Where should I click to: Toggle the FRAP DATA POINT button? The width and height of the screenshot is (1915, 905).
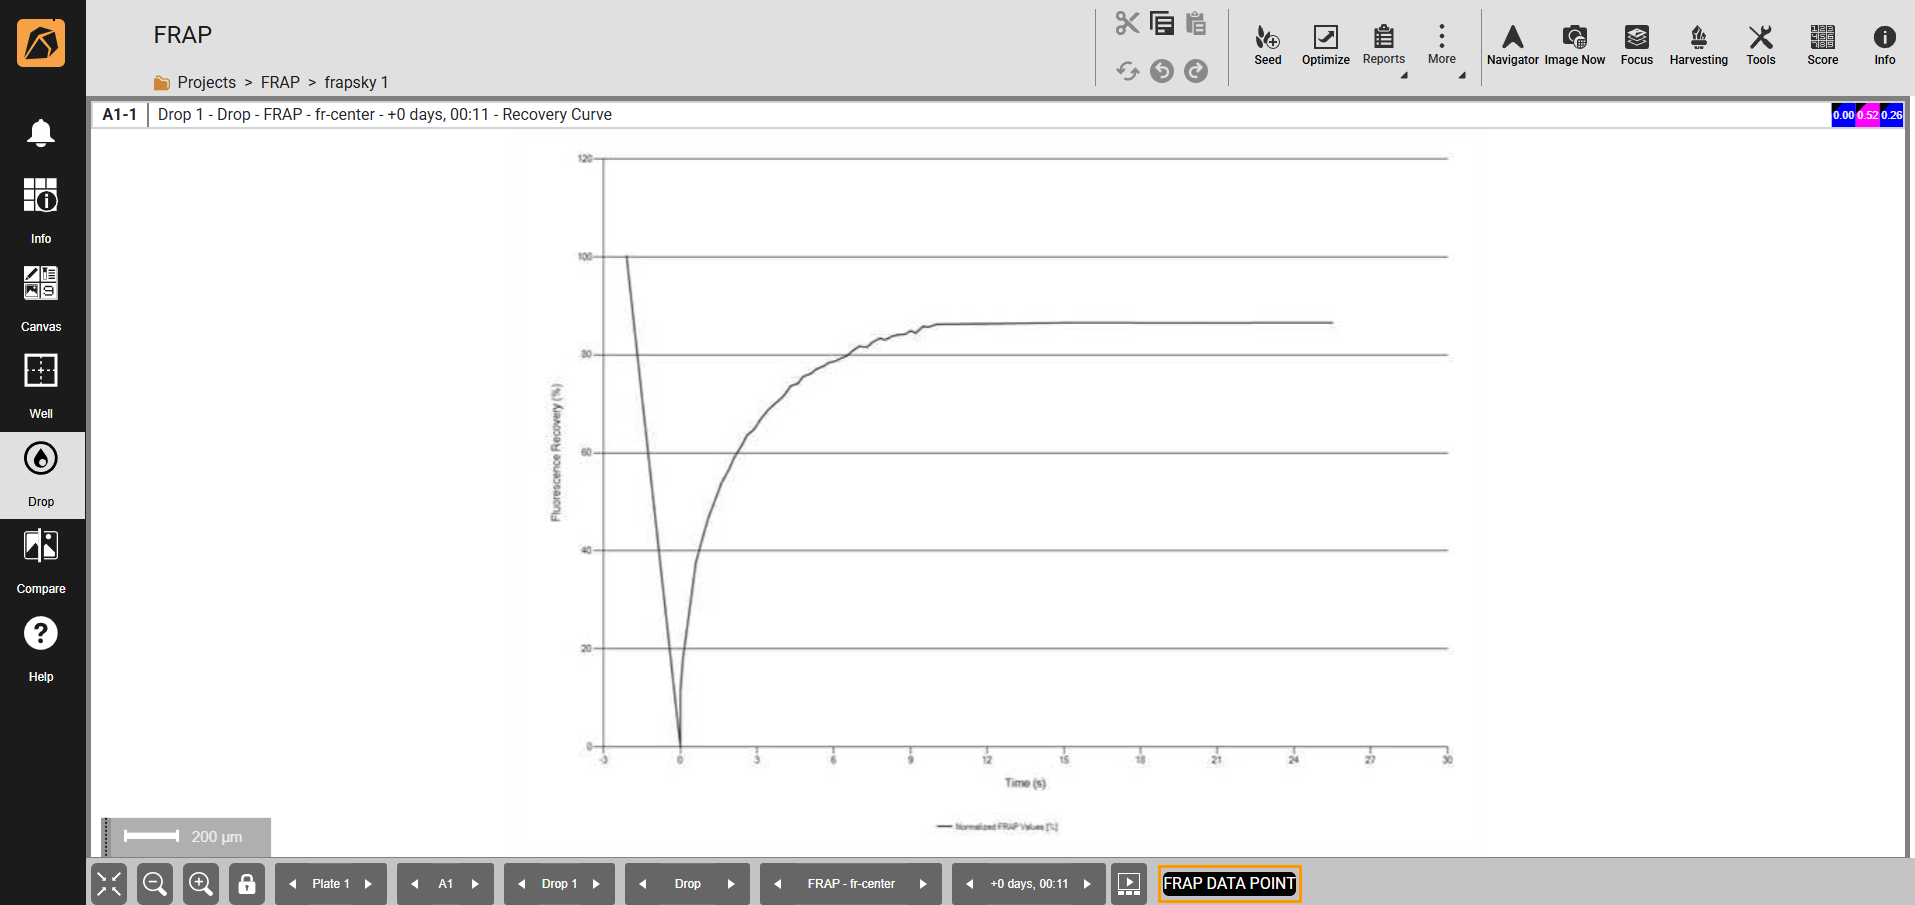tap(1229, 884)
